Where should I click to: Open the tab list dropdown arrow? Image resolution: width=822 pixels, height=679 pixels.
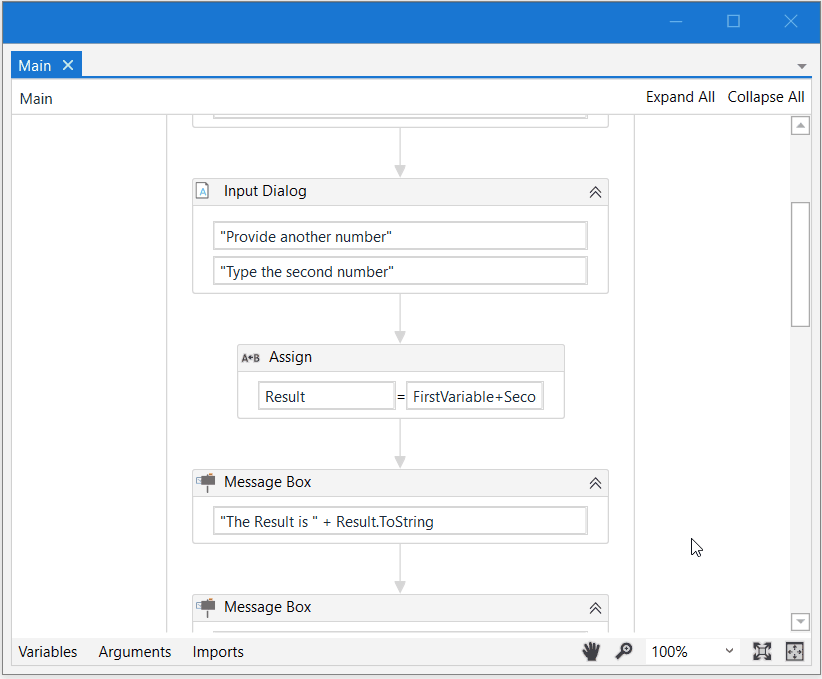(x=801, y=66)
